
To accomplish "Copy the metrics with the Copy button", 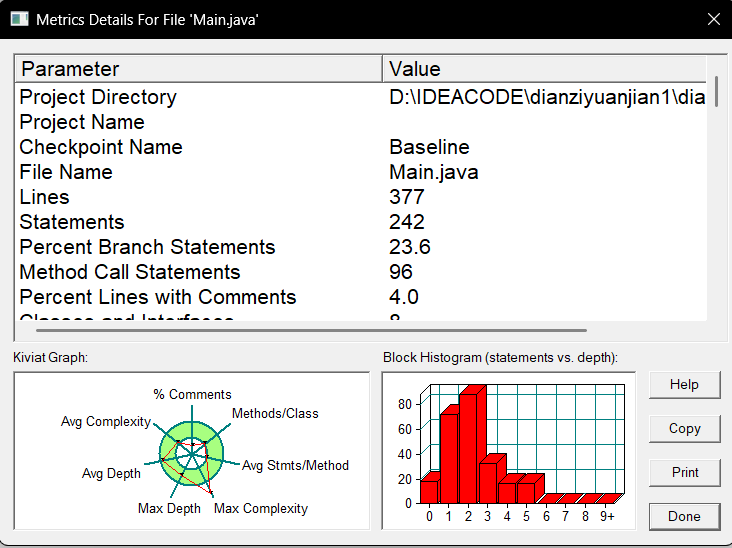I will pos(684,429).
